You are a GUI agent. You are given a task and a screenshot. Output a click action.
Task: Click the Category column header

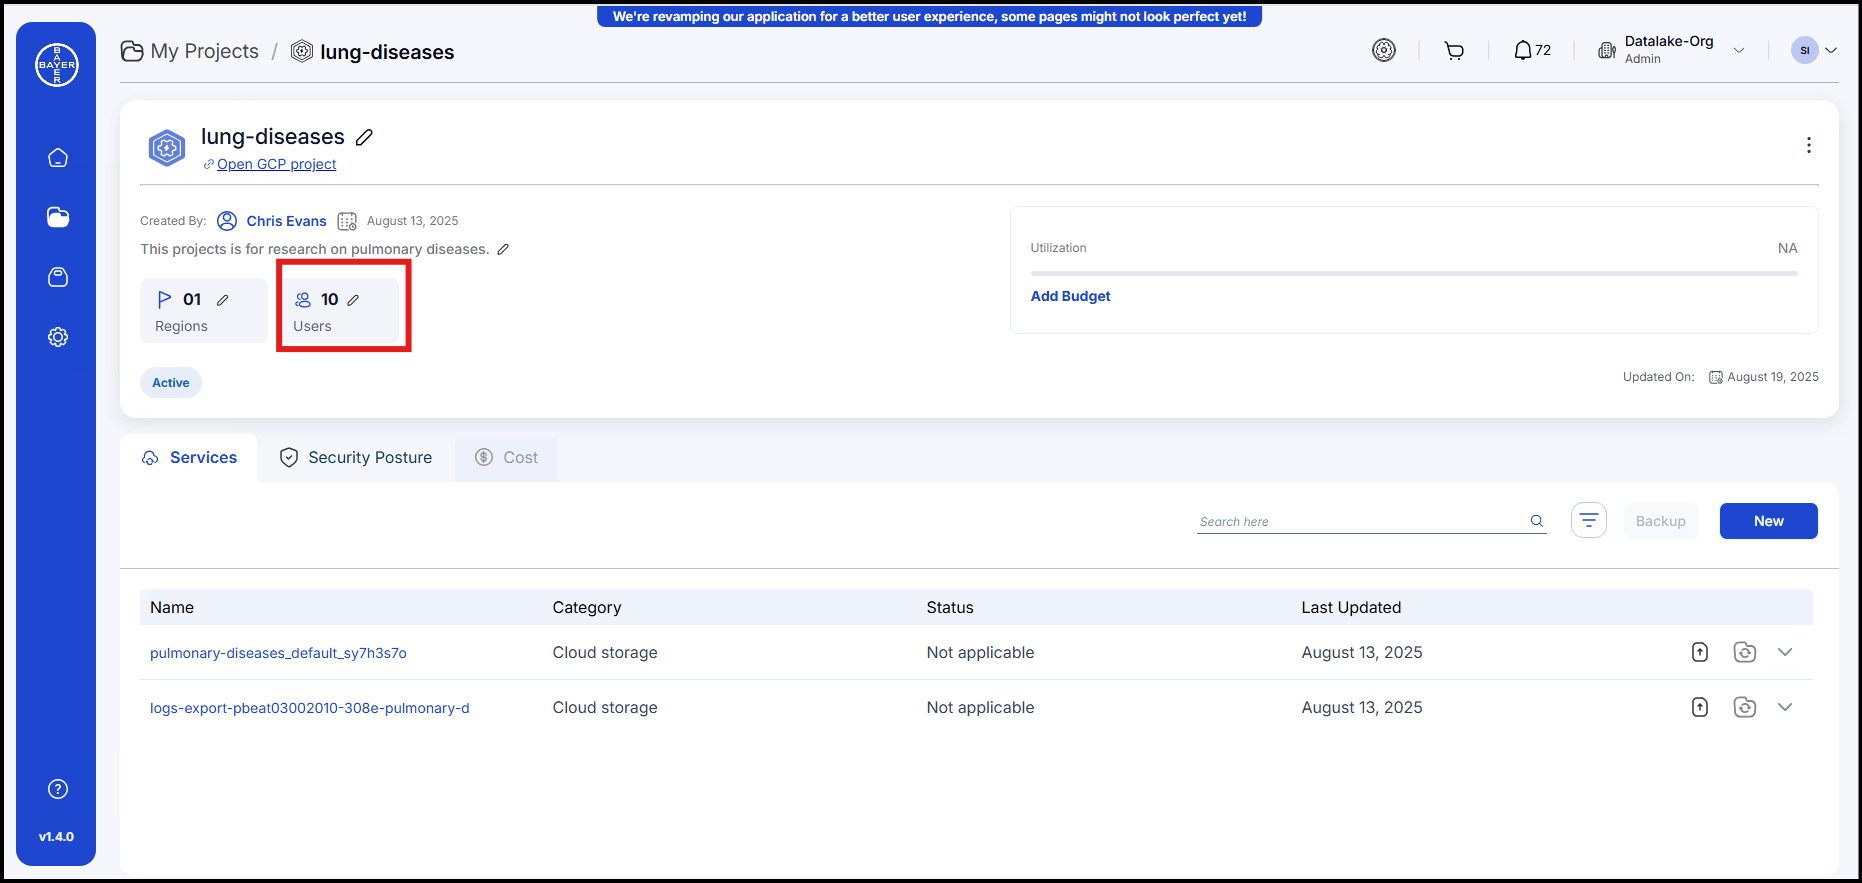[x=587, y=607]
